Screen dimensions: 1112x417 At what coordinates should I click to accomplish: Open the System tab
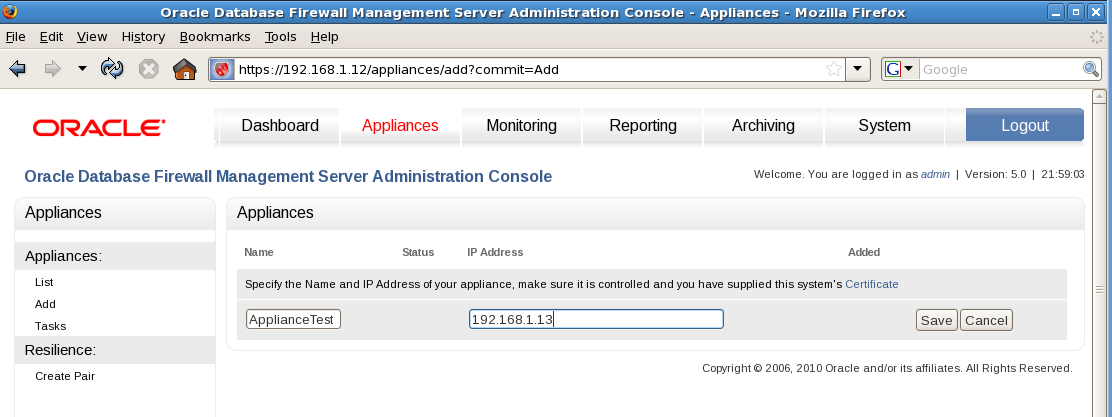pos(884,126)
